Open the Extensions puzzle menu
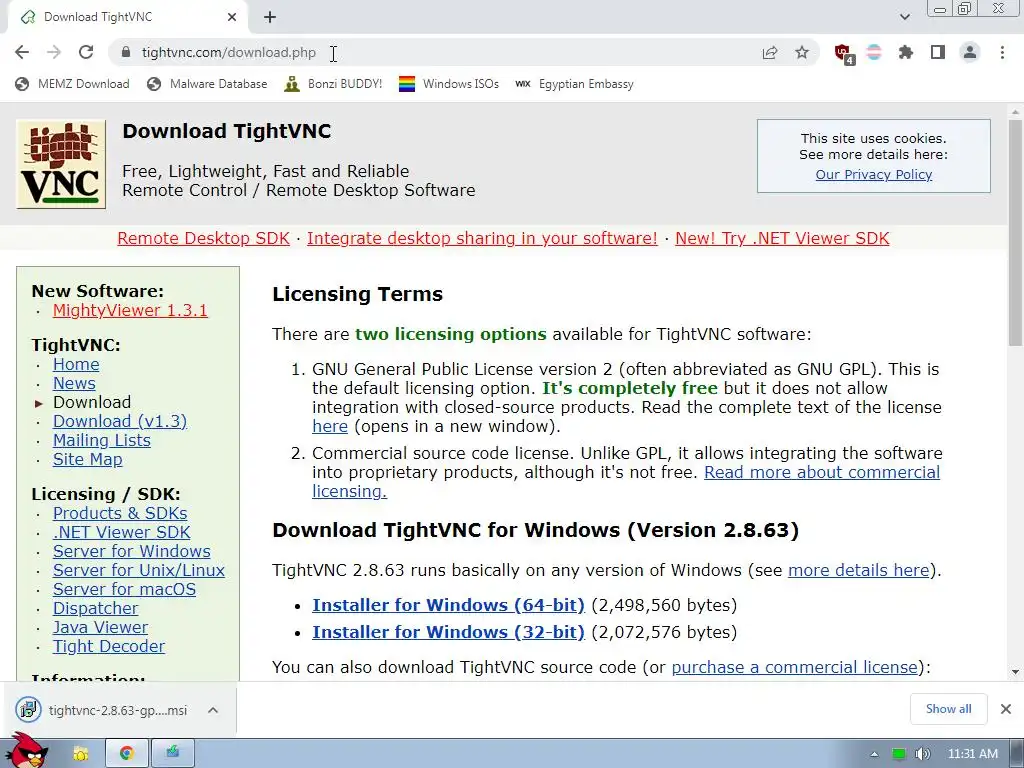 point(906,52)
